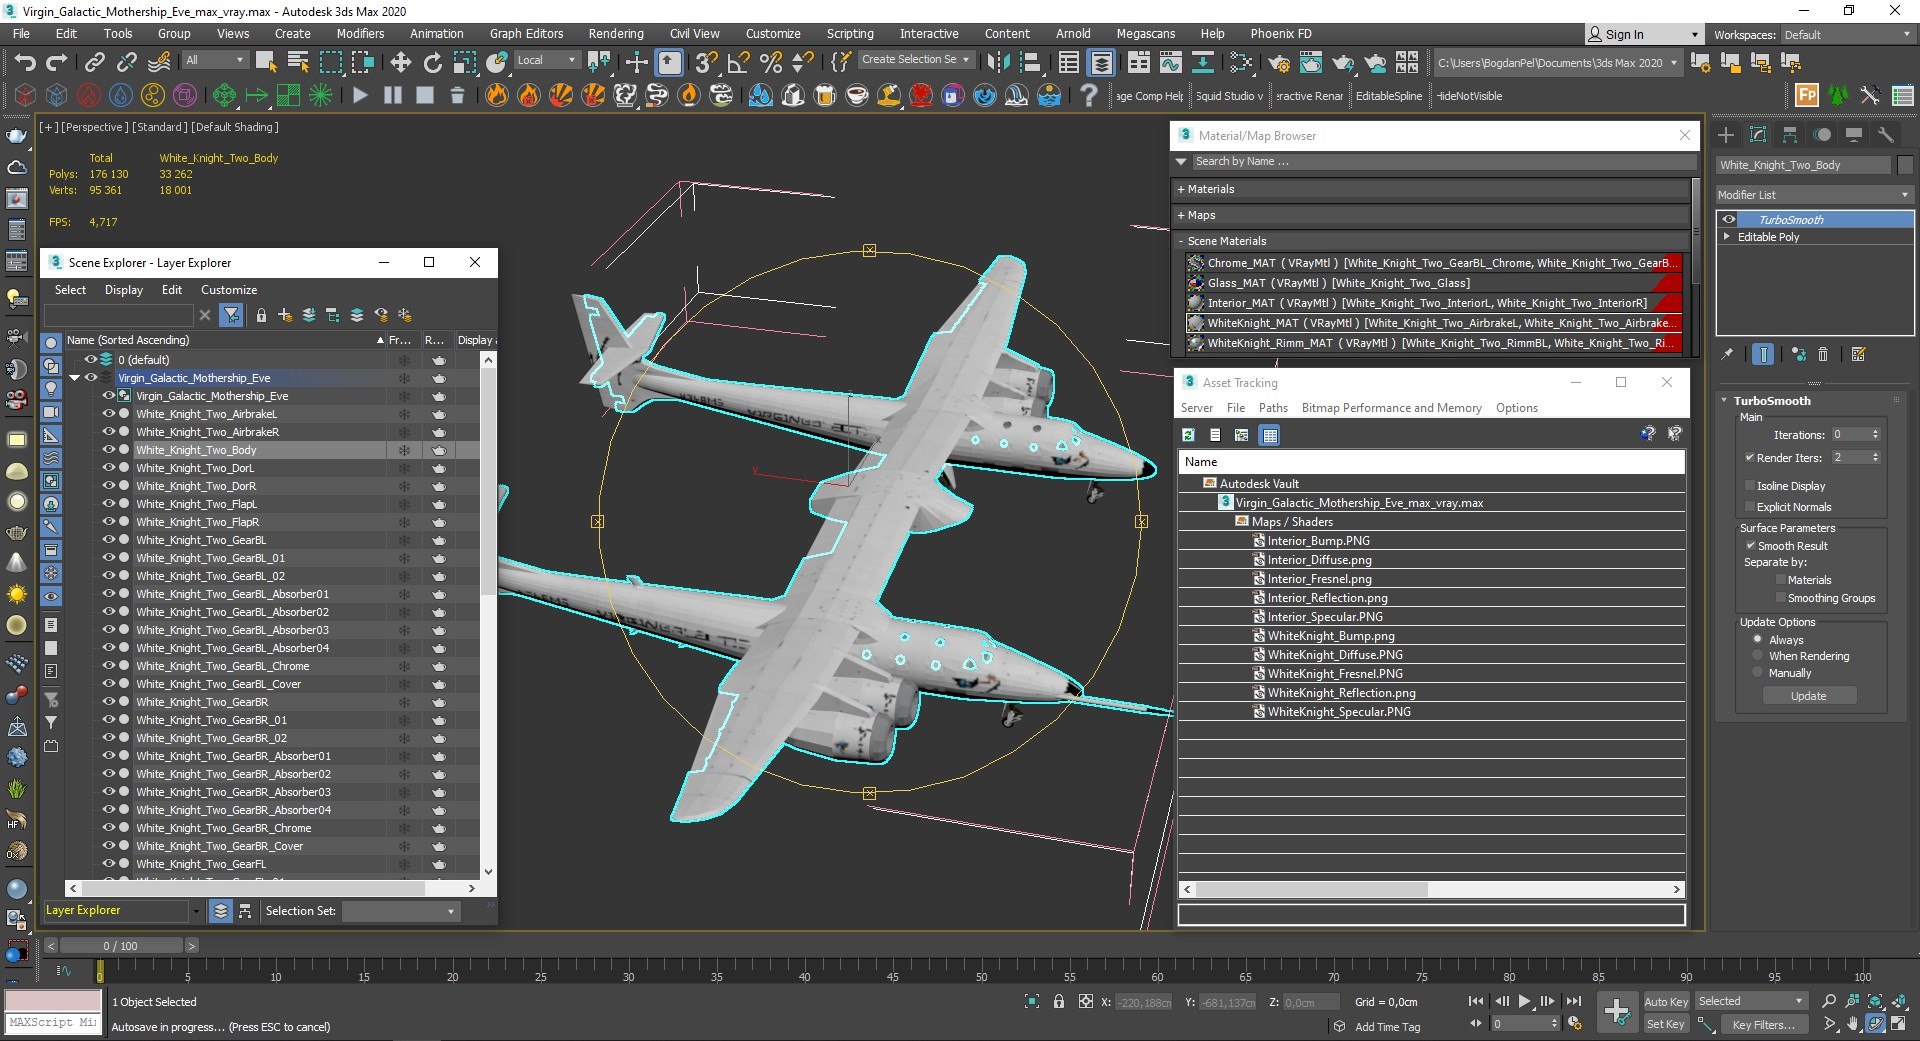Collapse the Virgin_Galactic_Mothership_Eve layer
1920x1041 pixels.
point(75,378)
